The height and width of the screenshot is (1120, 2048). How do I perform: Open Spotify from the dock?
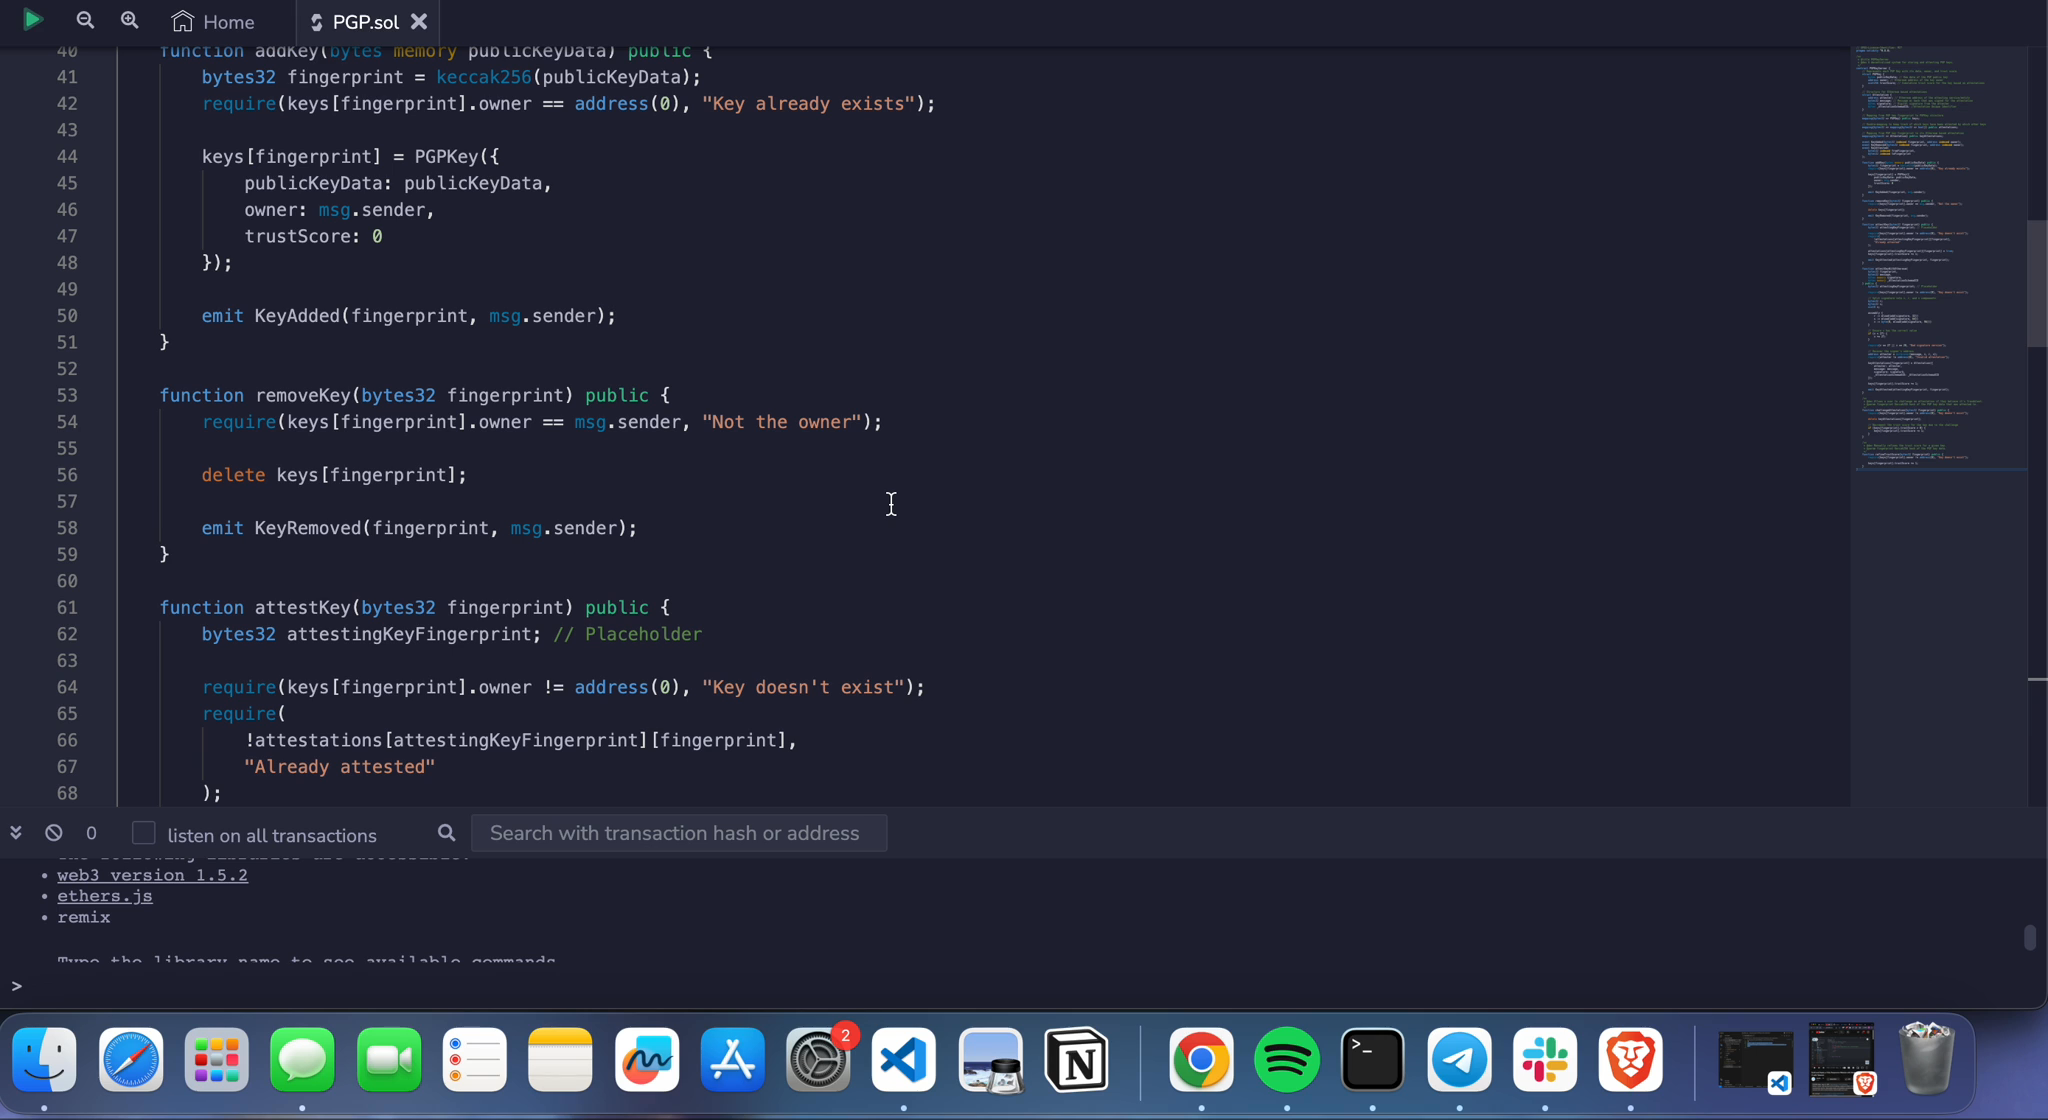tap(1287, 1060)
